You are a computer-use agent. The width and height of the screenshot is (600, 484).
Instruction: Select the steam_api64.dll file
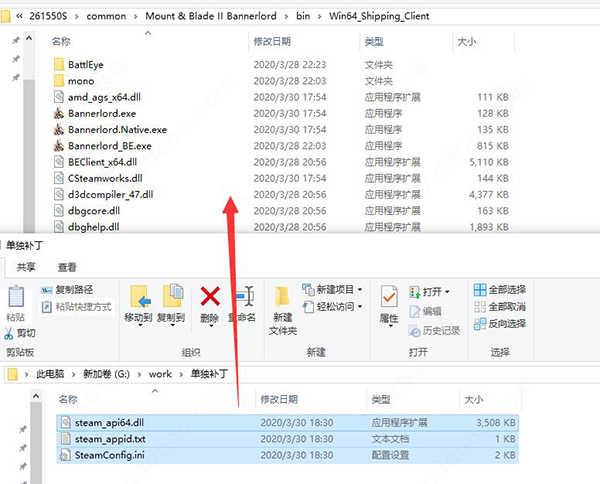[110, 422]
